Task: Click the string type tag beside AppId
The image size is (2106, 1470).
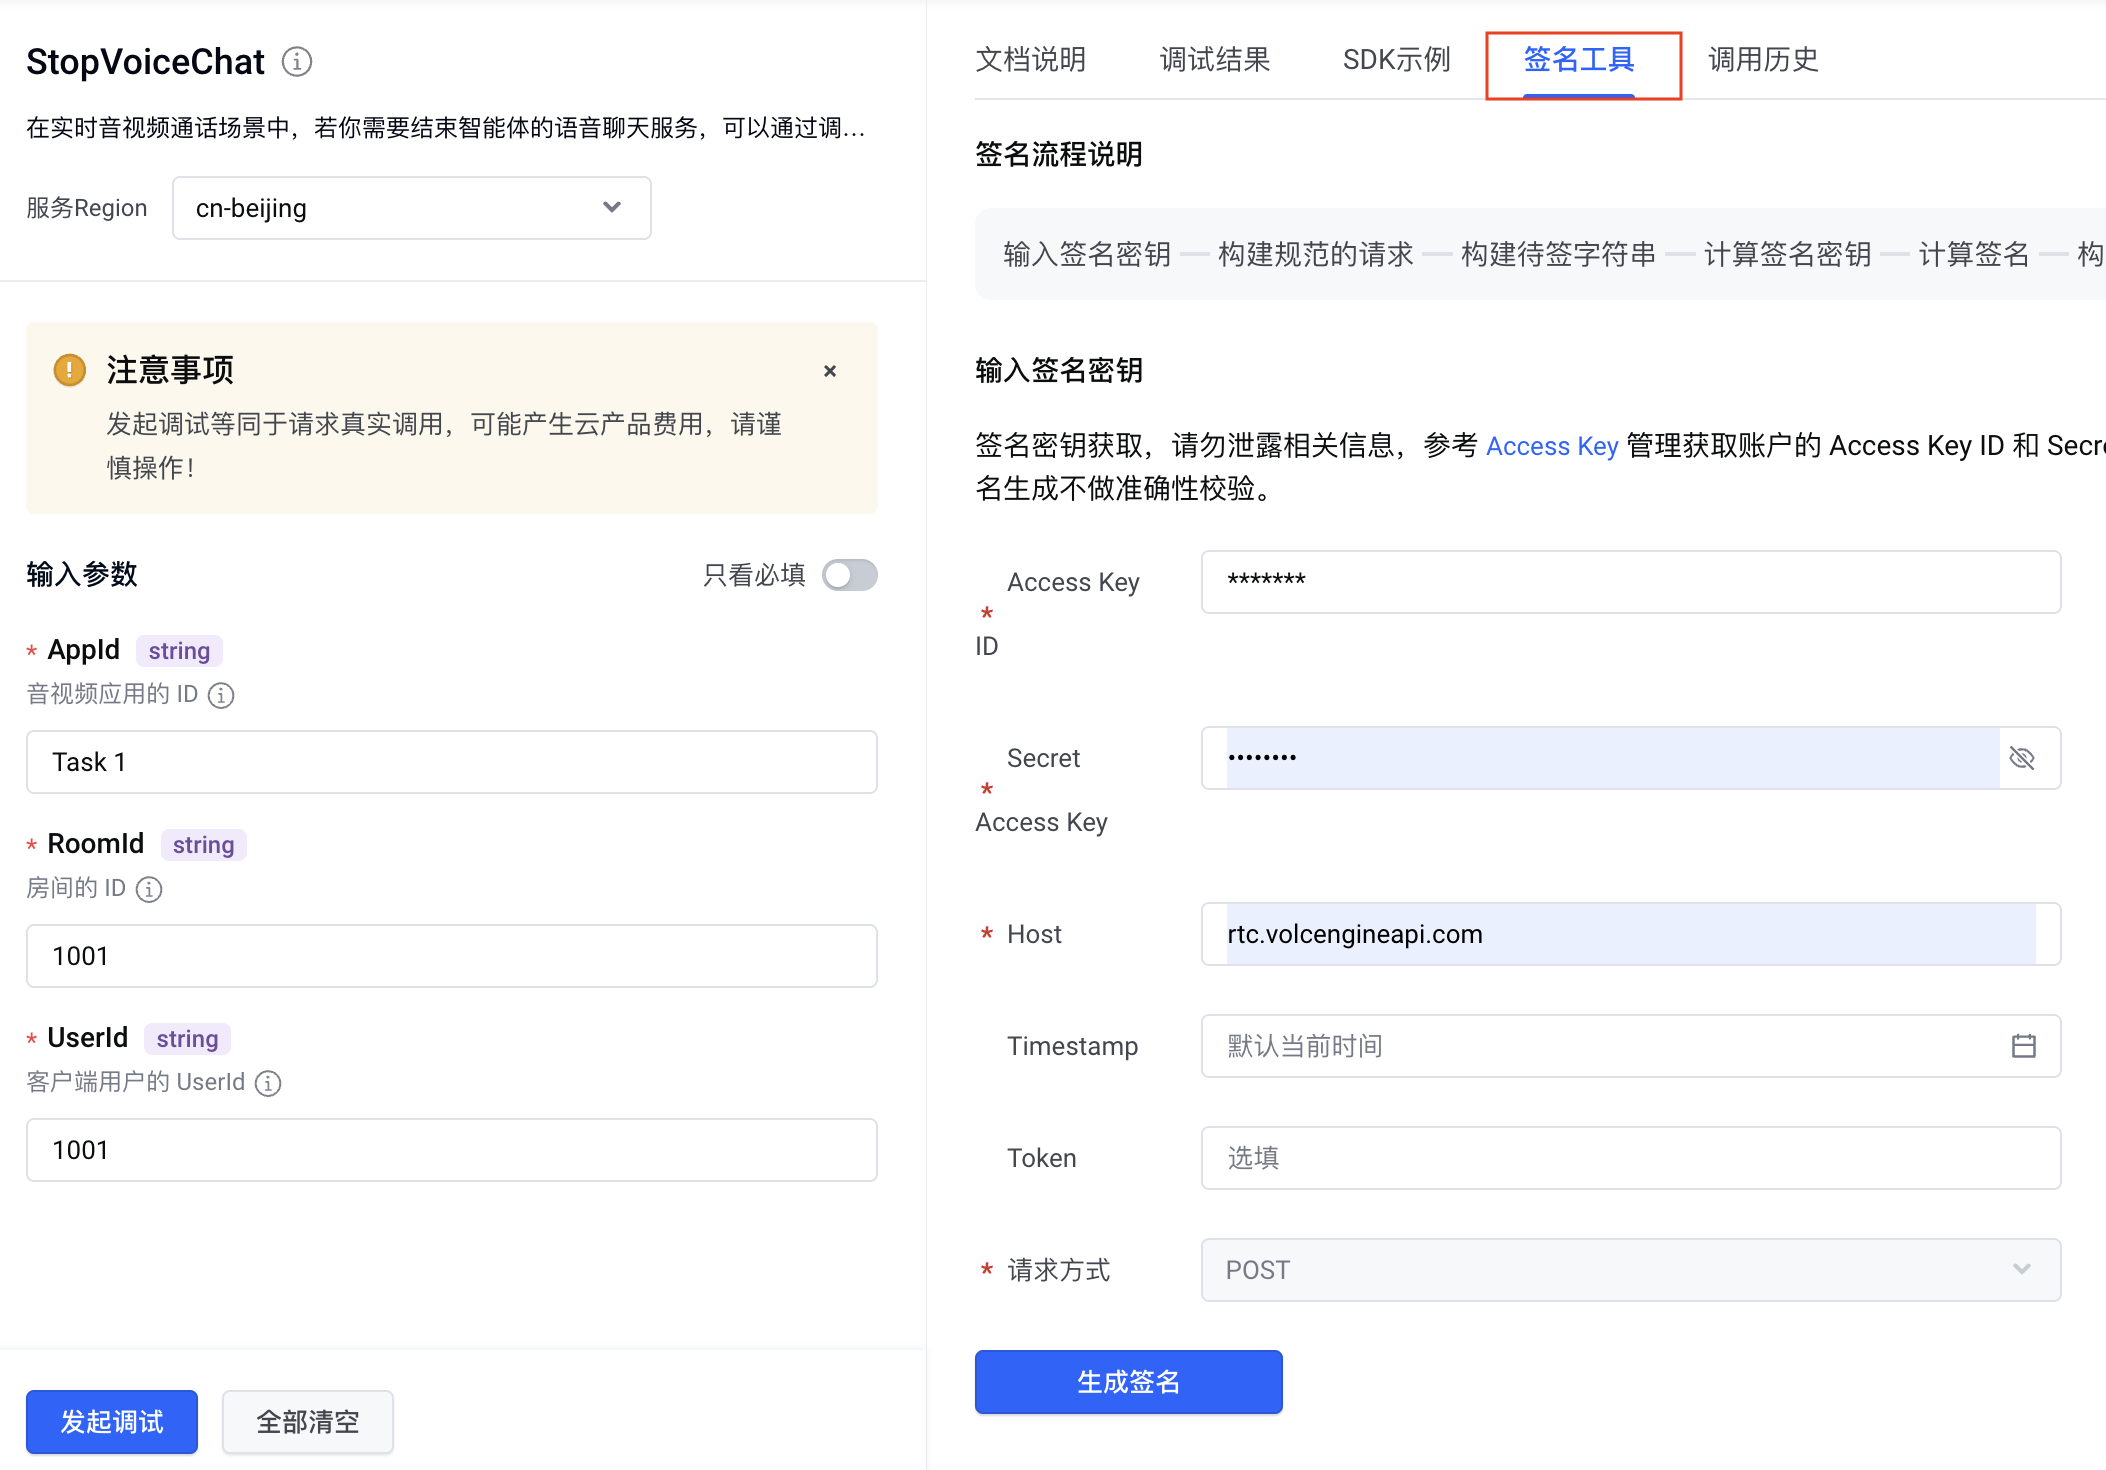Action: click(179, 651)
